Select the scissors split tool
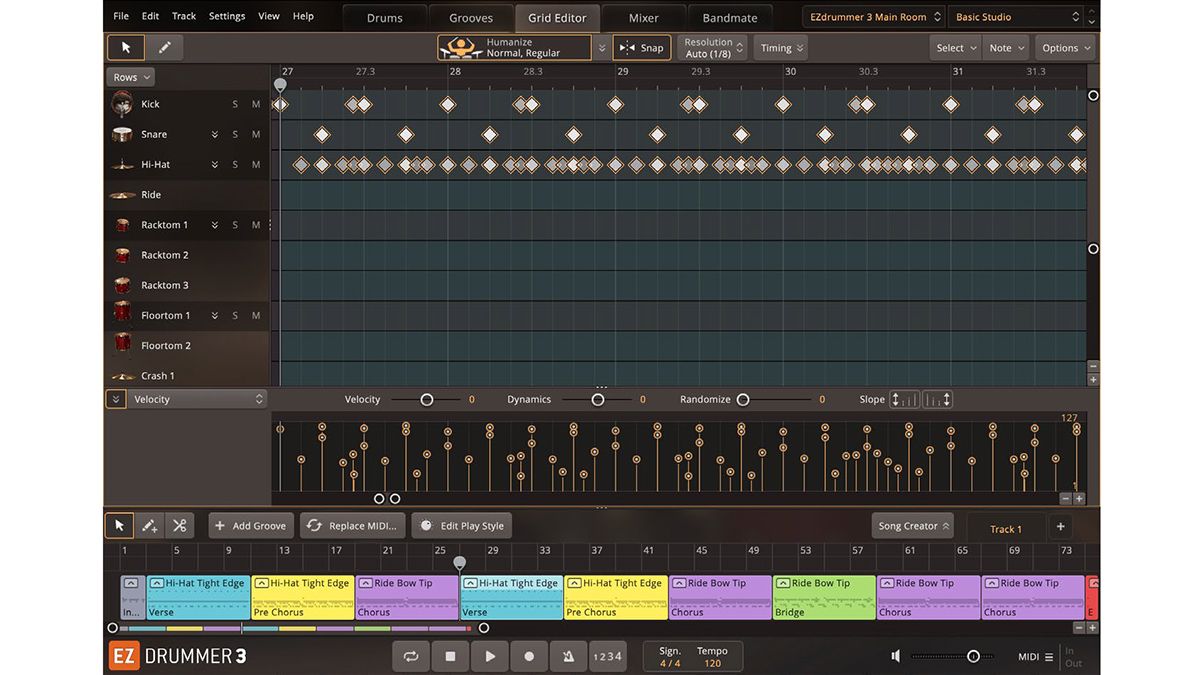The image size is (1200, 675). (179, 525)
